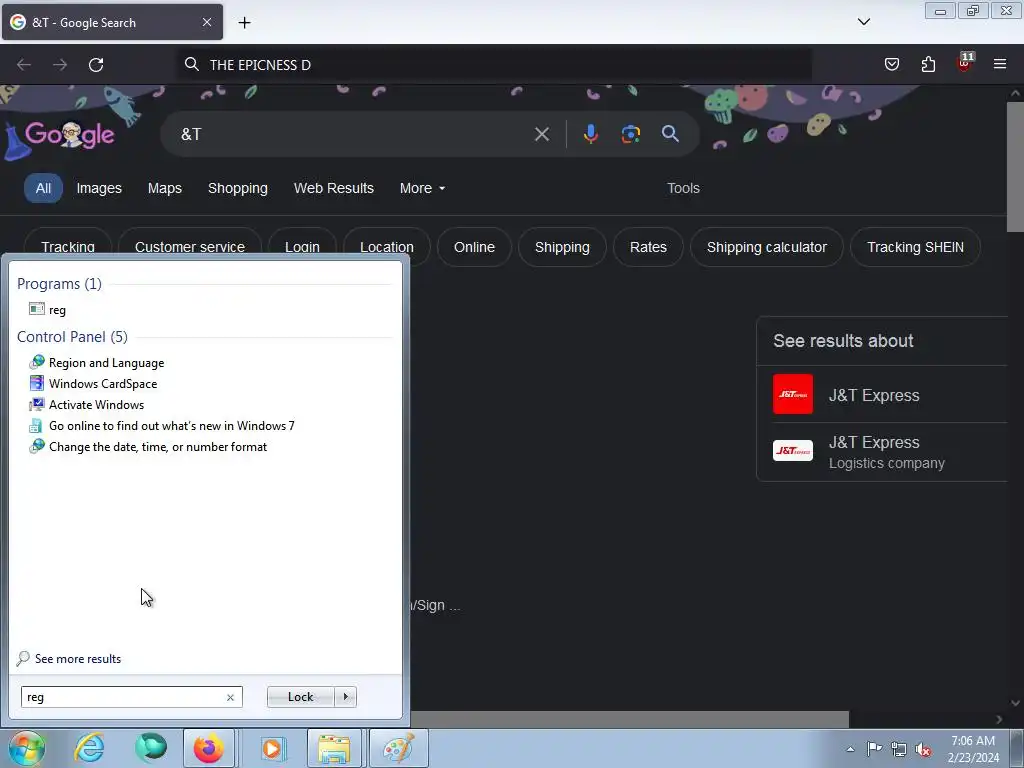The image size is (1024, 768).
Task: Open the search Tools options
Action: pos(683,188)
